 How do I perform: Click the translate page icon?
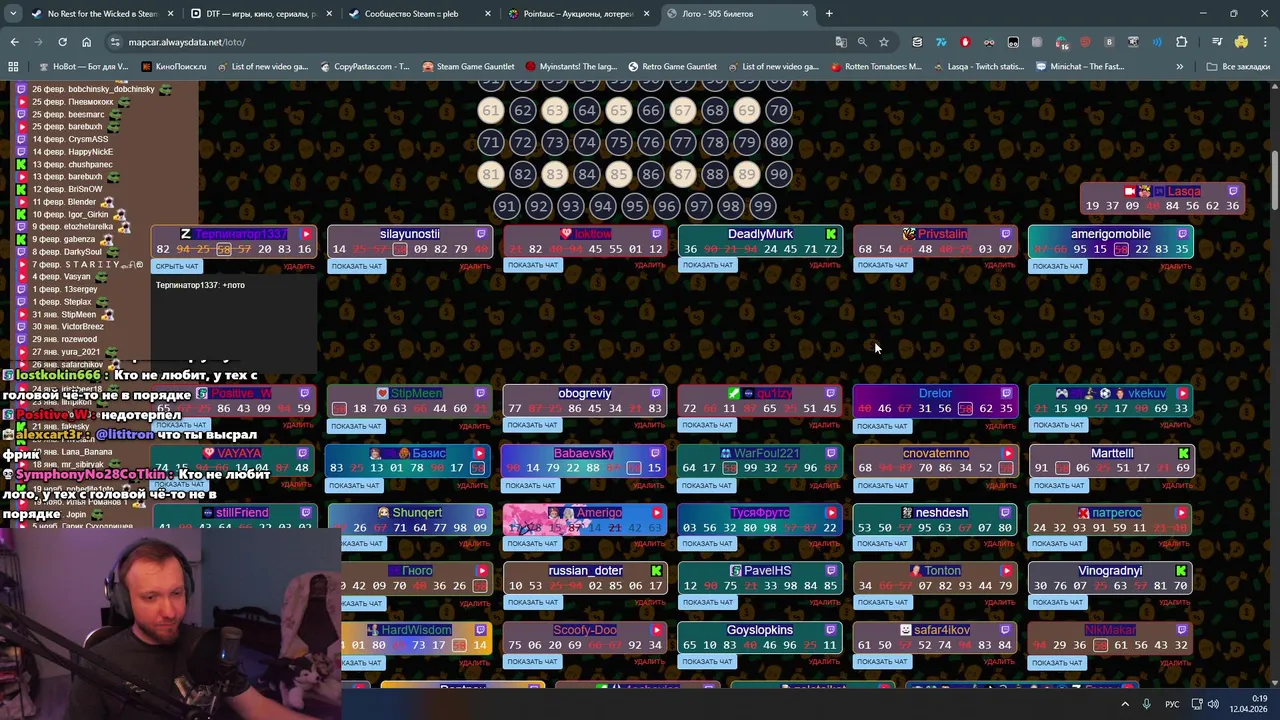click(x=841, y=42)
